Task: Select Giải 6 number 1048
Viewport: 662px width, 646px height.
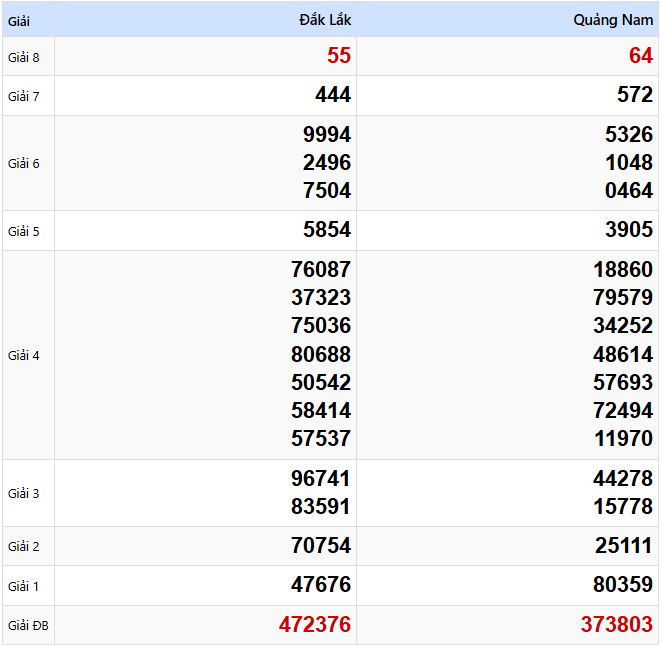Action: pos(629,163)
